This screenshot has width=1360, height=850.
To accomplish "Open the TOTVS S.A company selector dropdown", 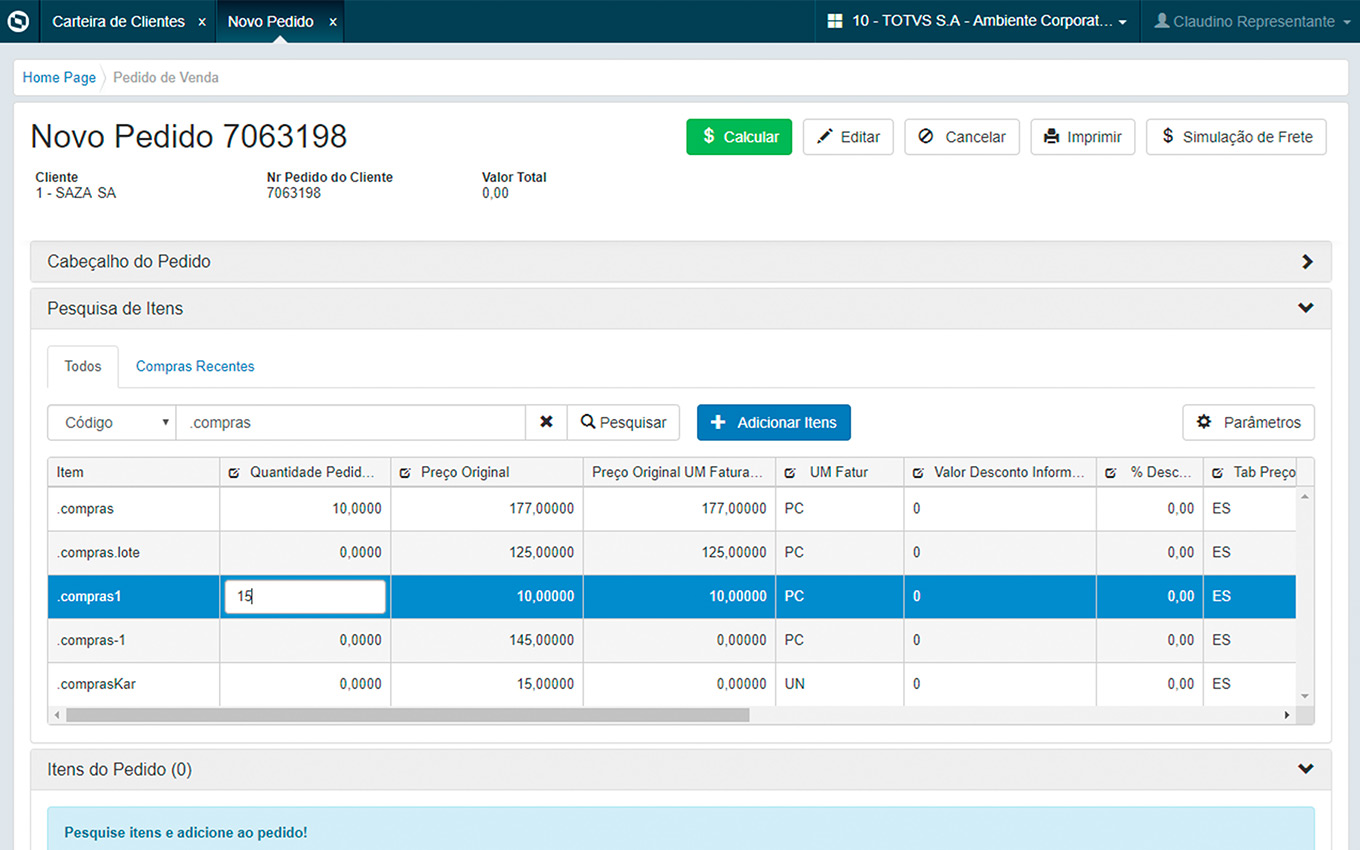I will 978,21.
